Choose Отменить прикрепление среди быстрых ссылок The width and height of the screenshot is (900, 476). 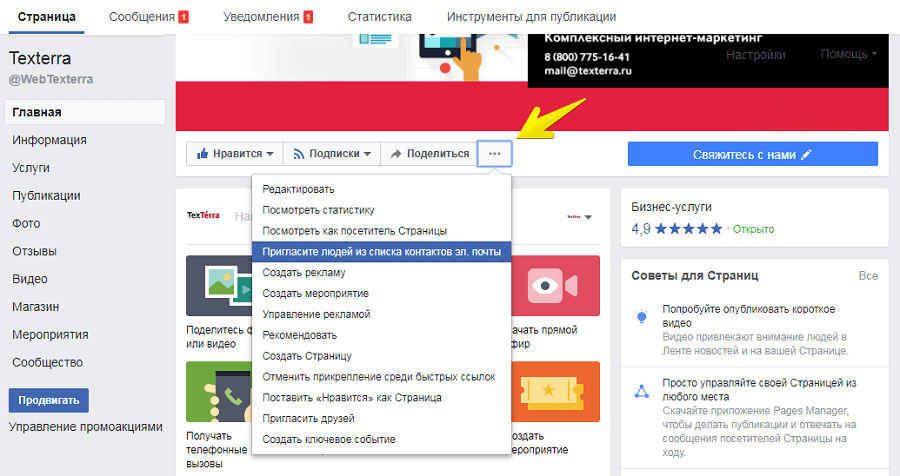[381, 377]
